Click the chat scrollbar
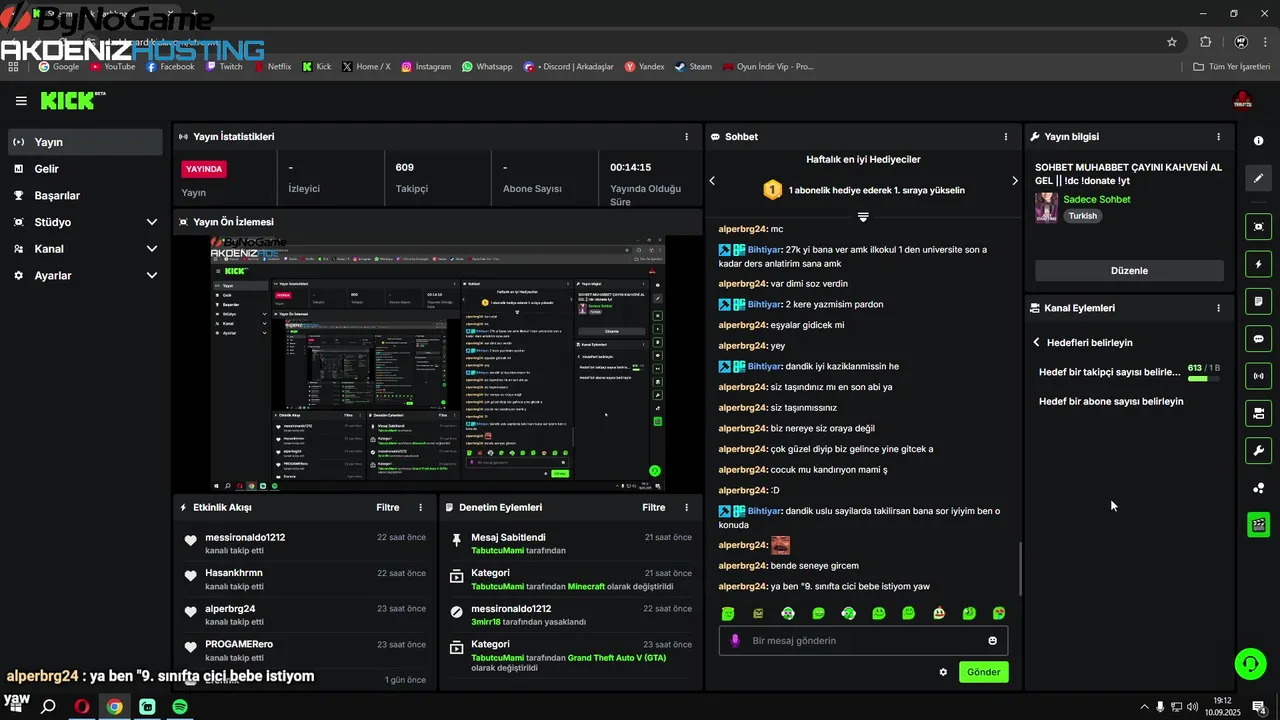This screenshot has height=720, width=1280. tap(1020, 568)
